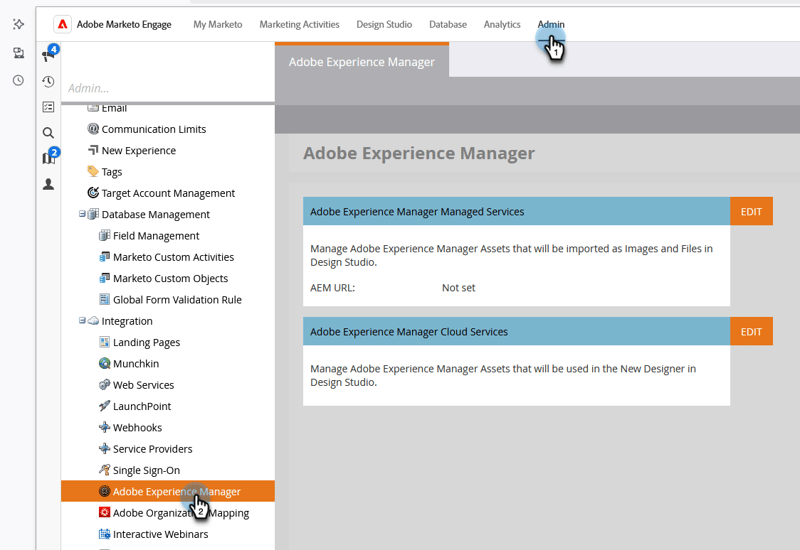Viewport: 800px width, 550px height.
Task: Click the Landing Pages icon
Action: point(105,342)
